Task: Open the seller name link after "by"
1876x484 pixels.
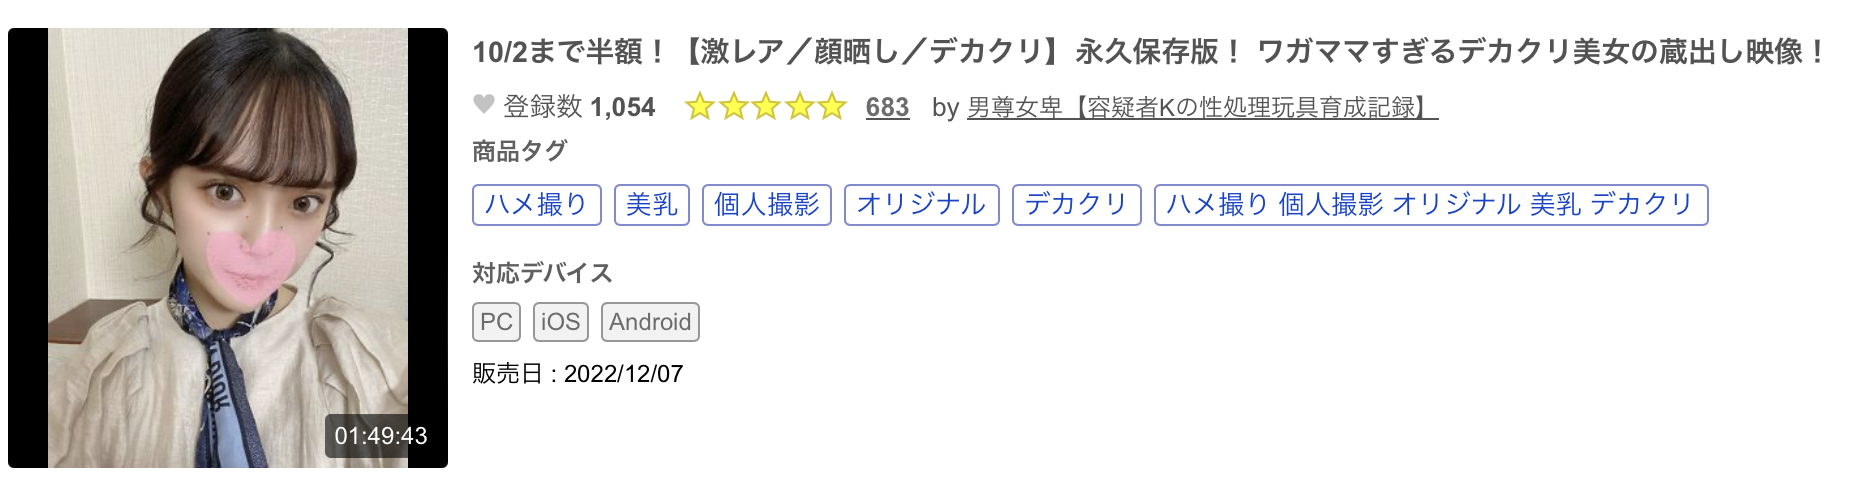Action: (1202, 107)
